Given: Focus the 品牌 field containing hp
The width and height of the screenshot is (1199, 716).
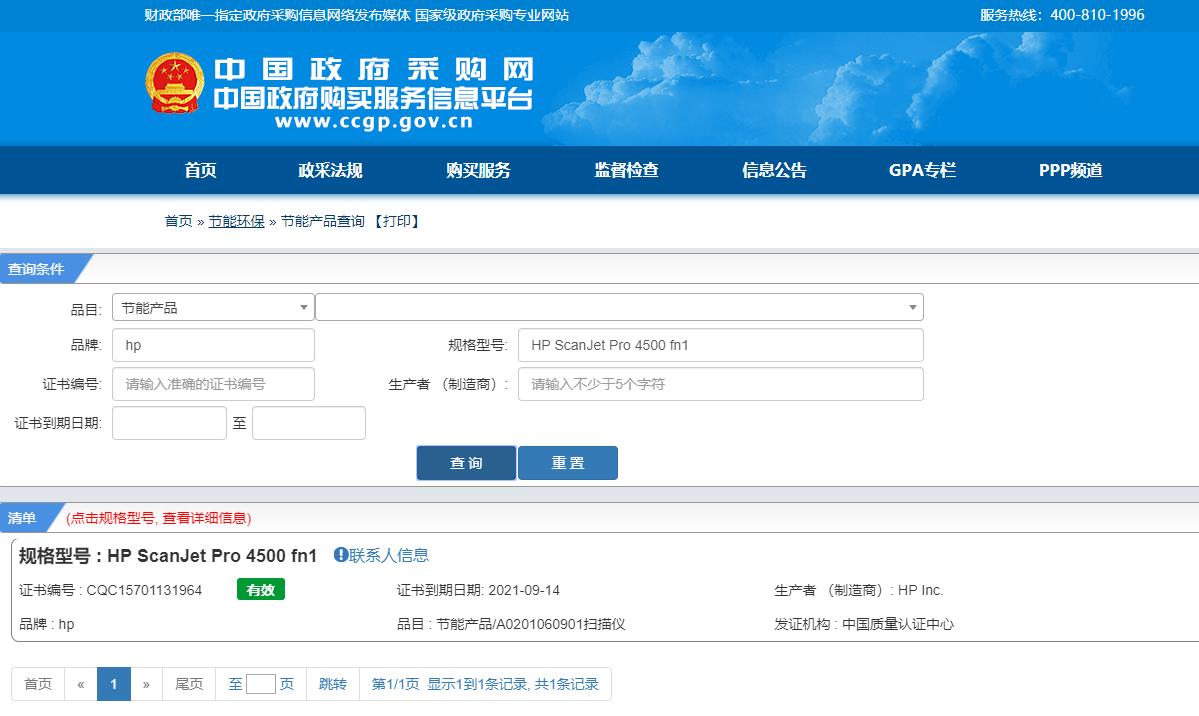Looking at the screenshot, I should pos(213,345).
